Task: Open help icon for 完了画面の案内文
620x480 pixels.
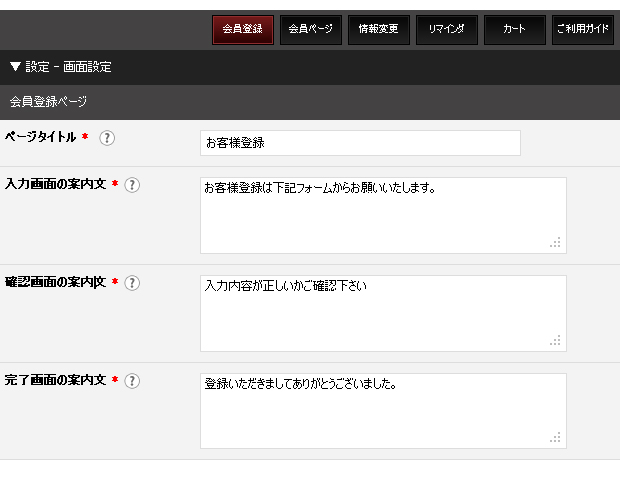Action: (x=132, y=381)
